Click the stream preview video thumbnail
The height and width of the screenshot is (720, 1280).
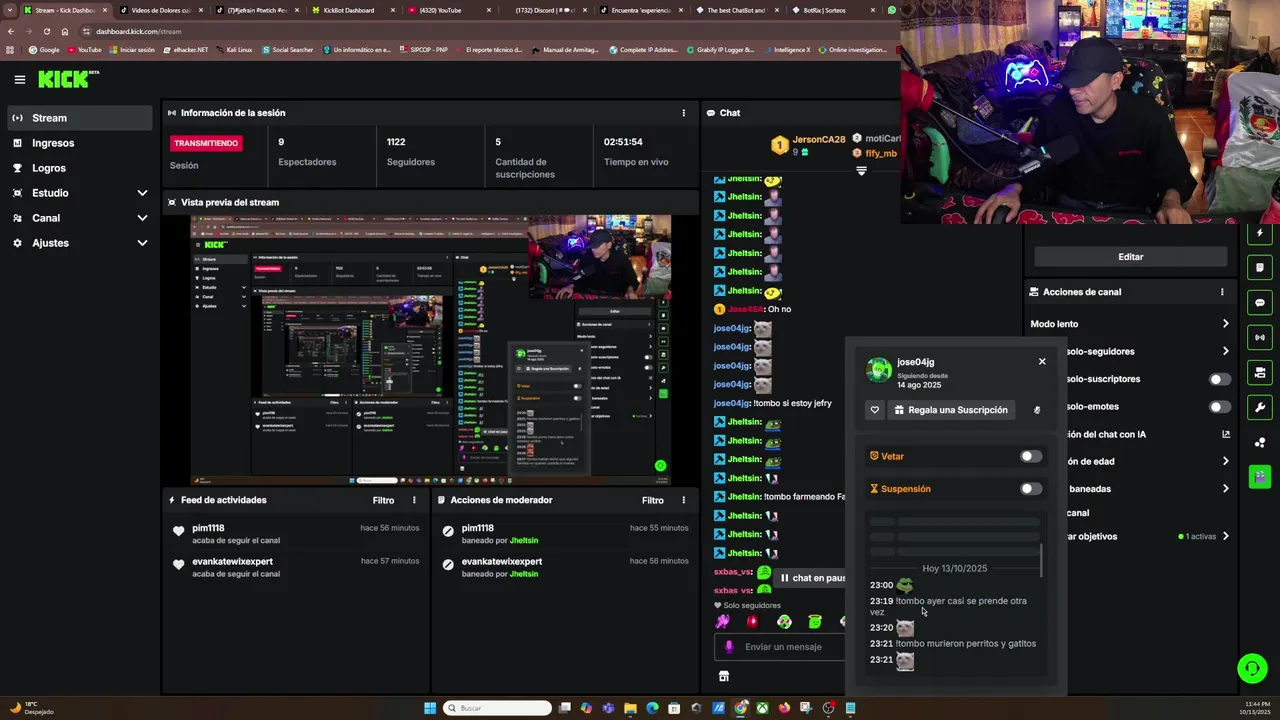tap(431, 349)
